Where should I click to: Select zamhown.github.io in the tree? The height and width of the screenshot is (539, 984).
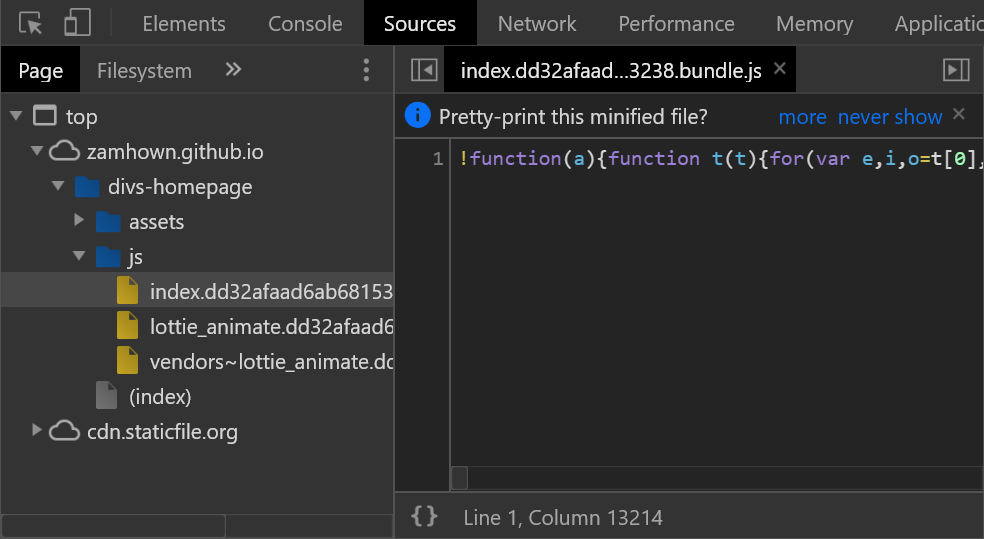(x=175, y=152)
